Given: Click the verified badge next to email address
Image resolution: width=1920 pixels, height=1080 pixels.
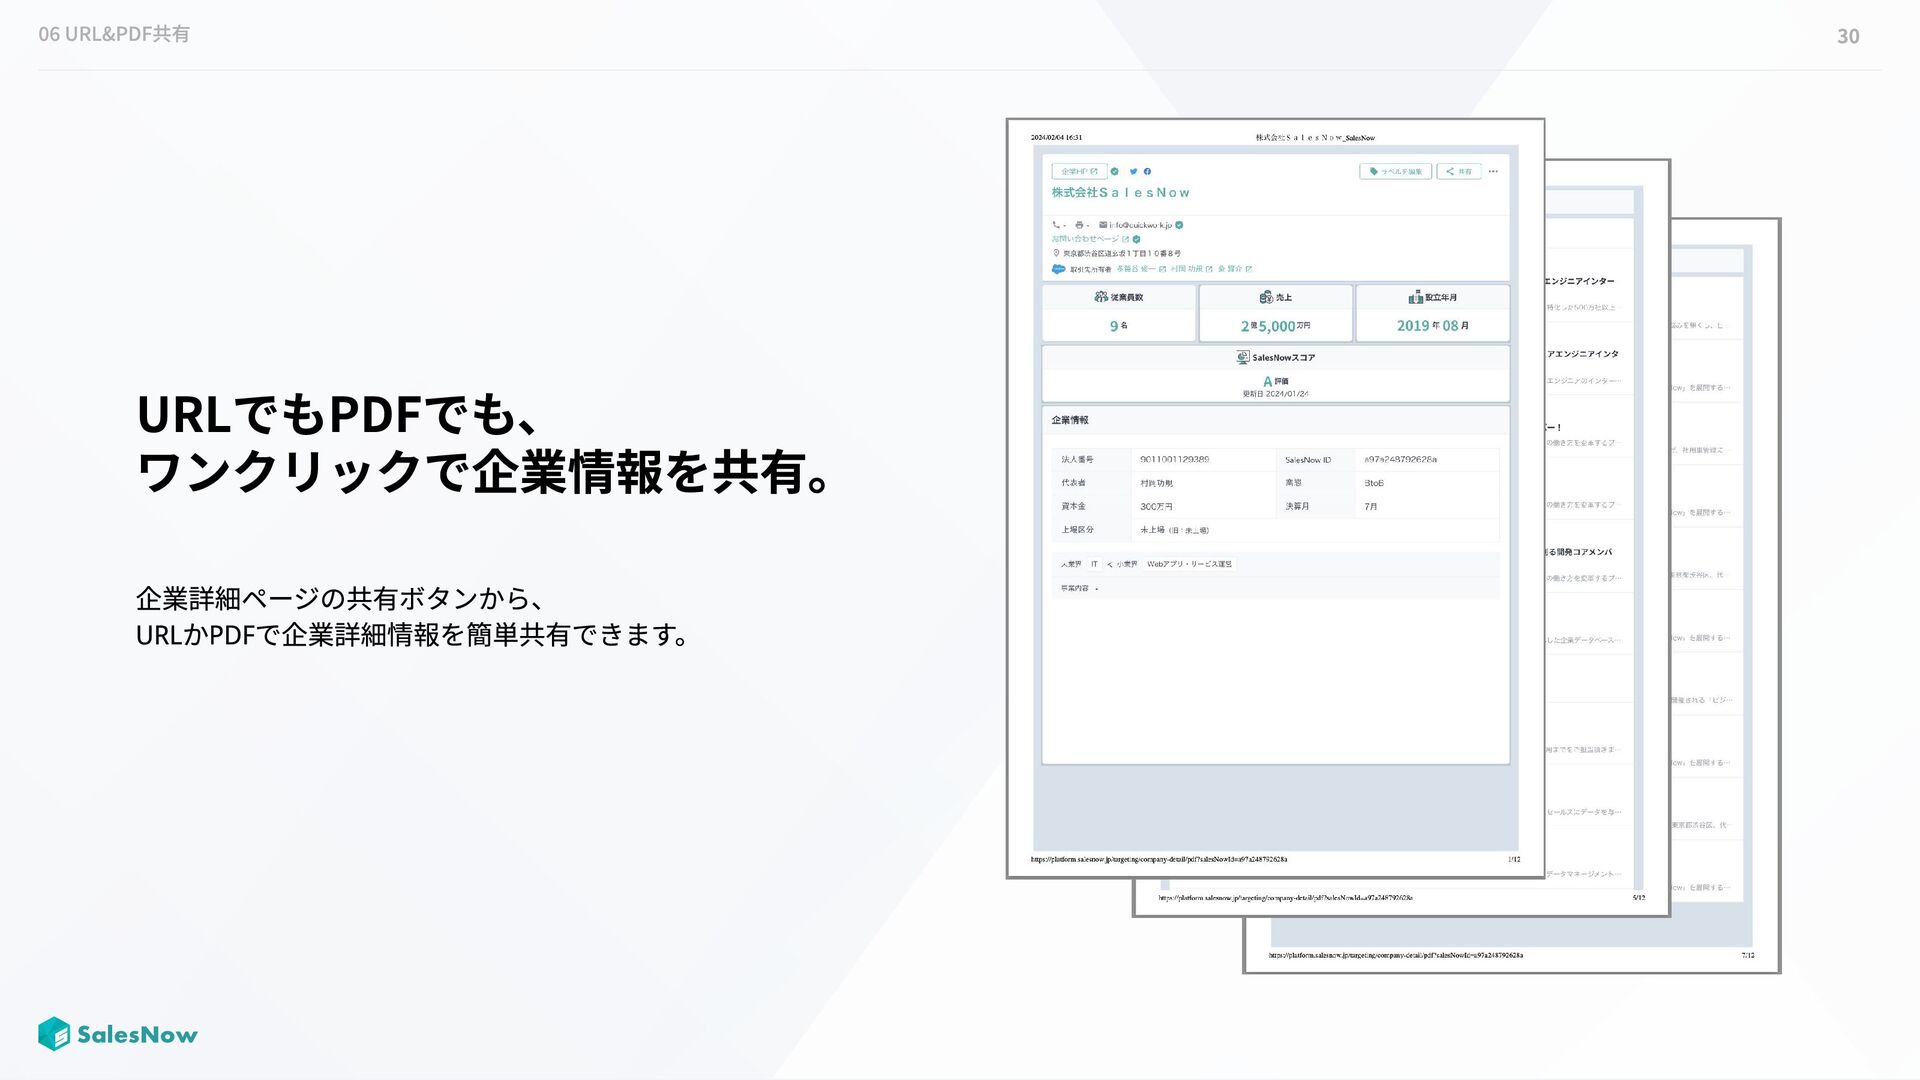Looking at the screenshot, I should 1179,225.
